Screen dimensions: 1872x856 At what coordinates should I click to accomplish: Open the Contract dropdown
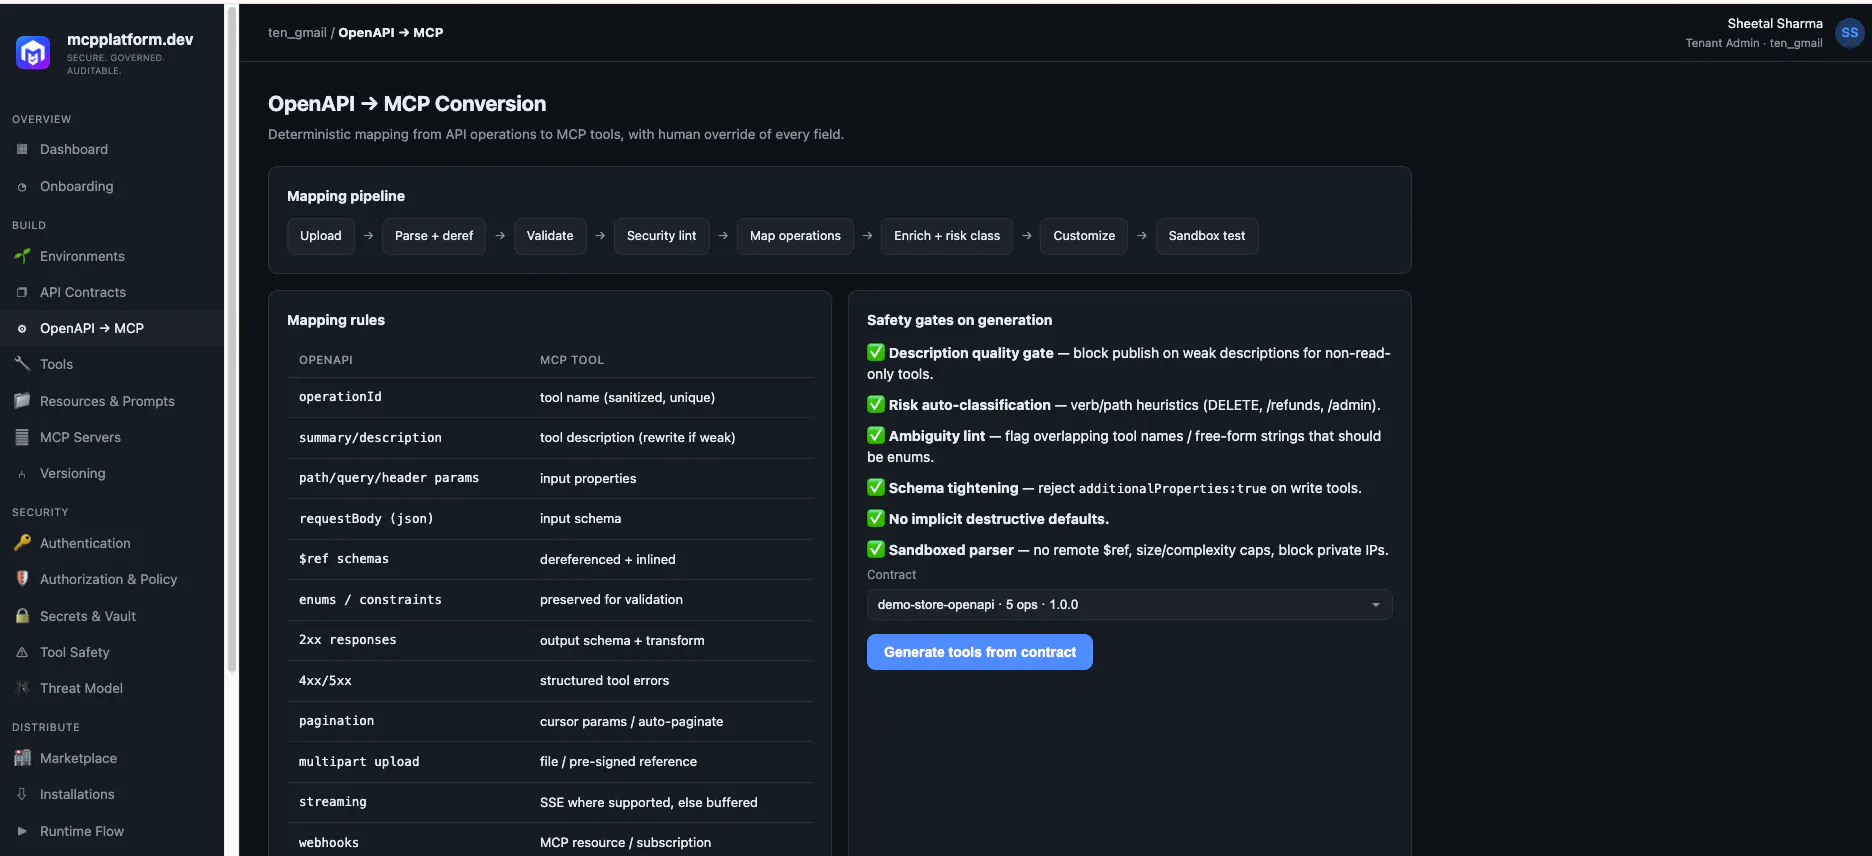(1129, 605)
